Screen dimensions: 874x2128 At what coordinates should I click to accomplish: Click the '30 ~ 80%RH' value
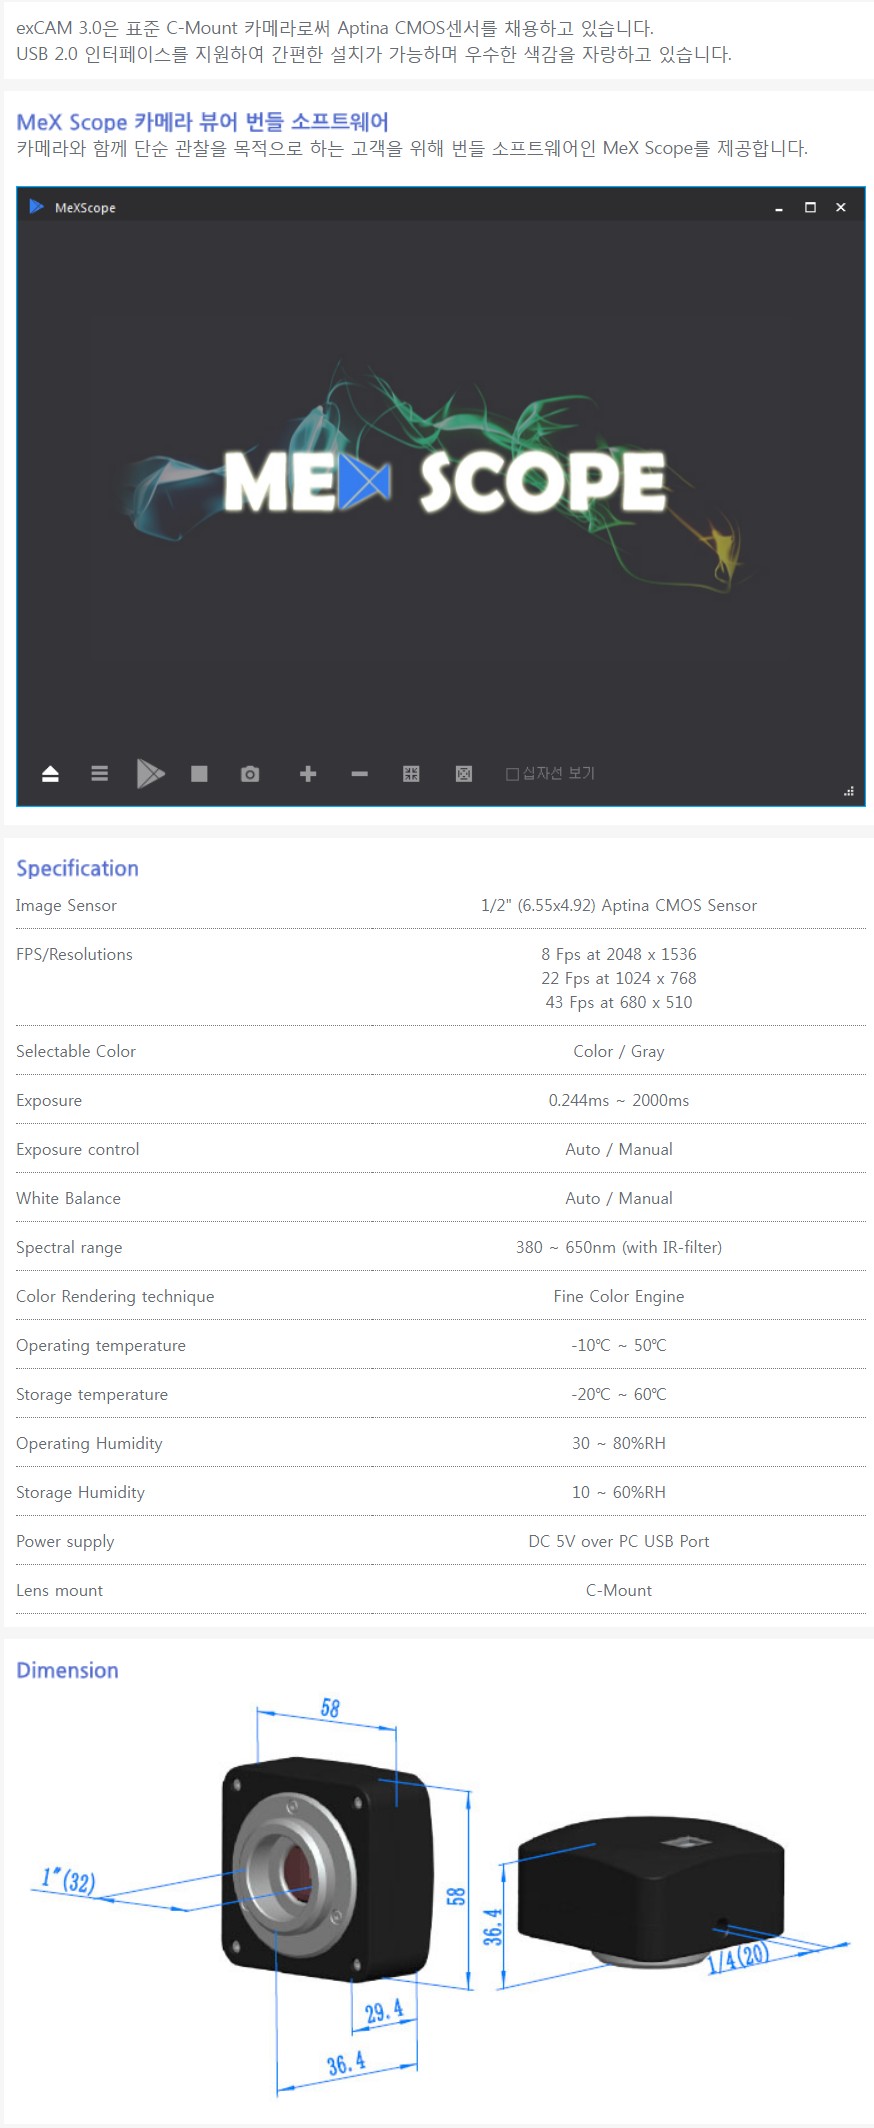coord(619,1443)
